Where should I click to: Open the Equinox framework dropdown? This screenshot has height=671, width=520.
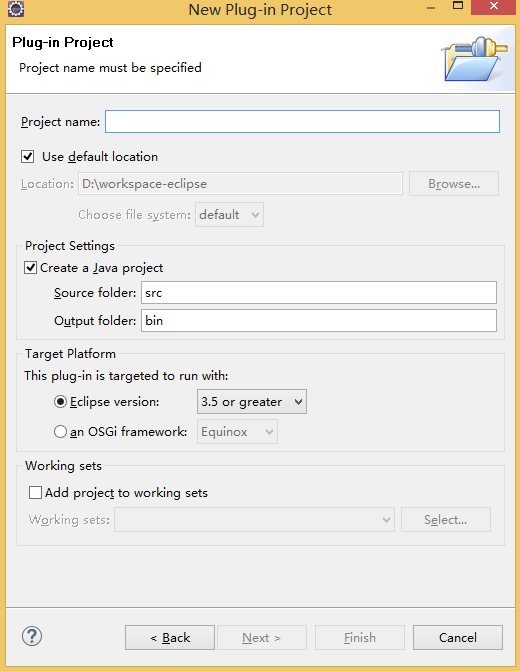tap(237, 431)
